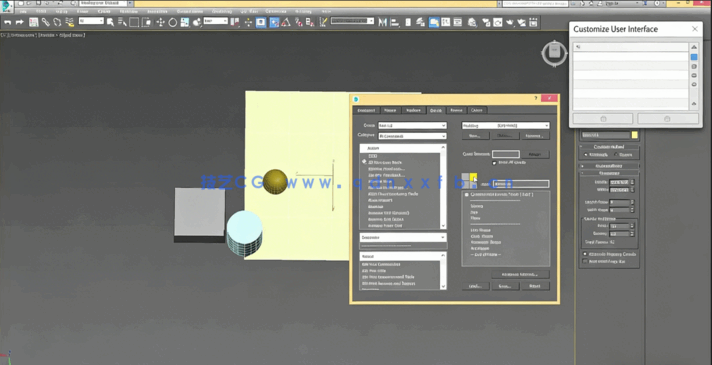
Task: Activate Select and Scale tool
Action: click(x=185, y=22)
